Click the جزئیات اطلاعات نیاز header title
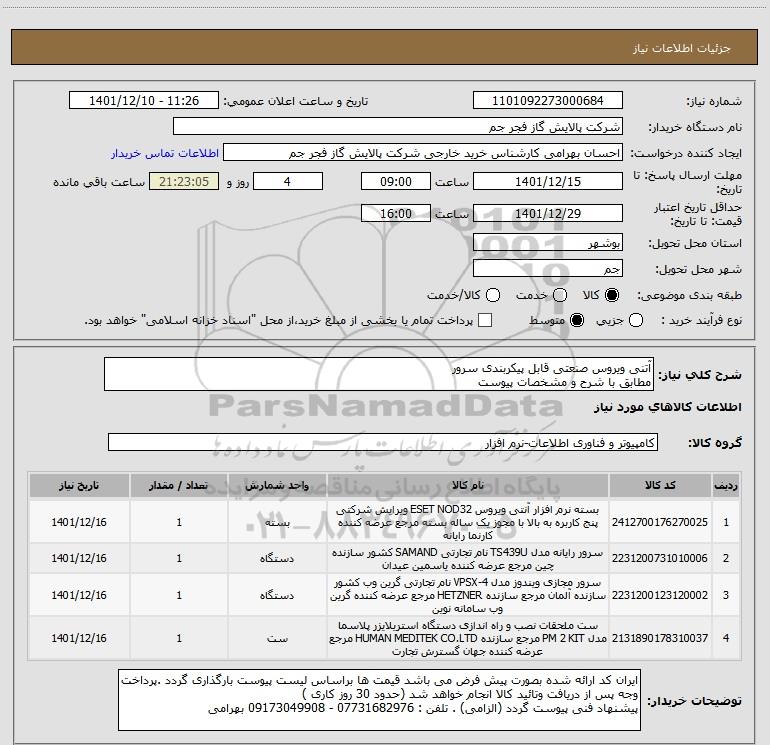The width and height of the screenshot is (770, 745). pyautogui.click(x=682, y=48)
